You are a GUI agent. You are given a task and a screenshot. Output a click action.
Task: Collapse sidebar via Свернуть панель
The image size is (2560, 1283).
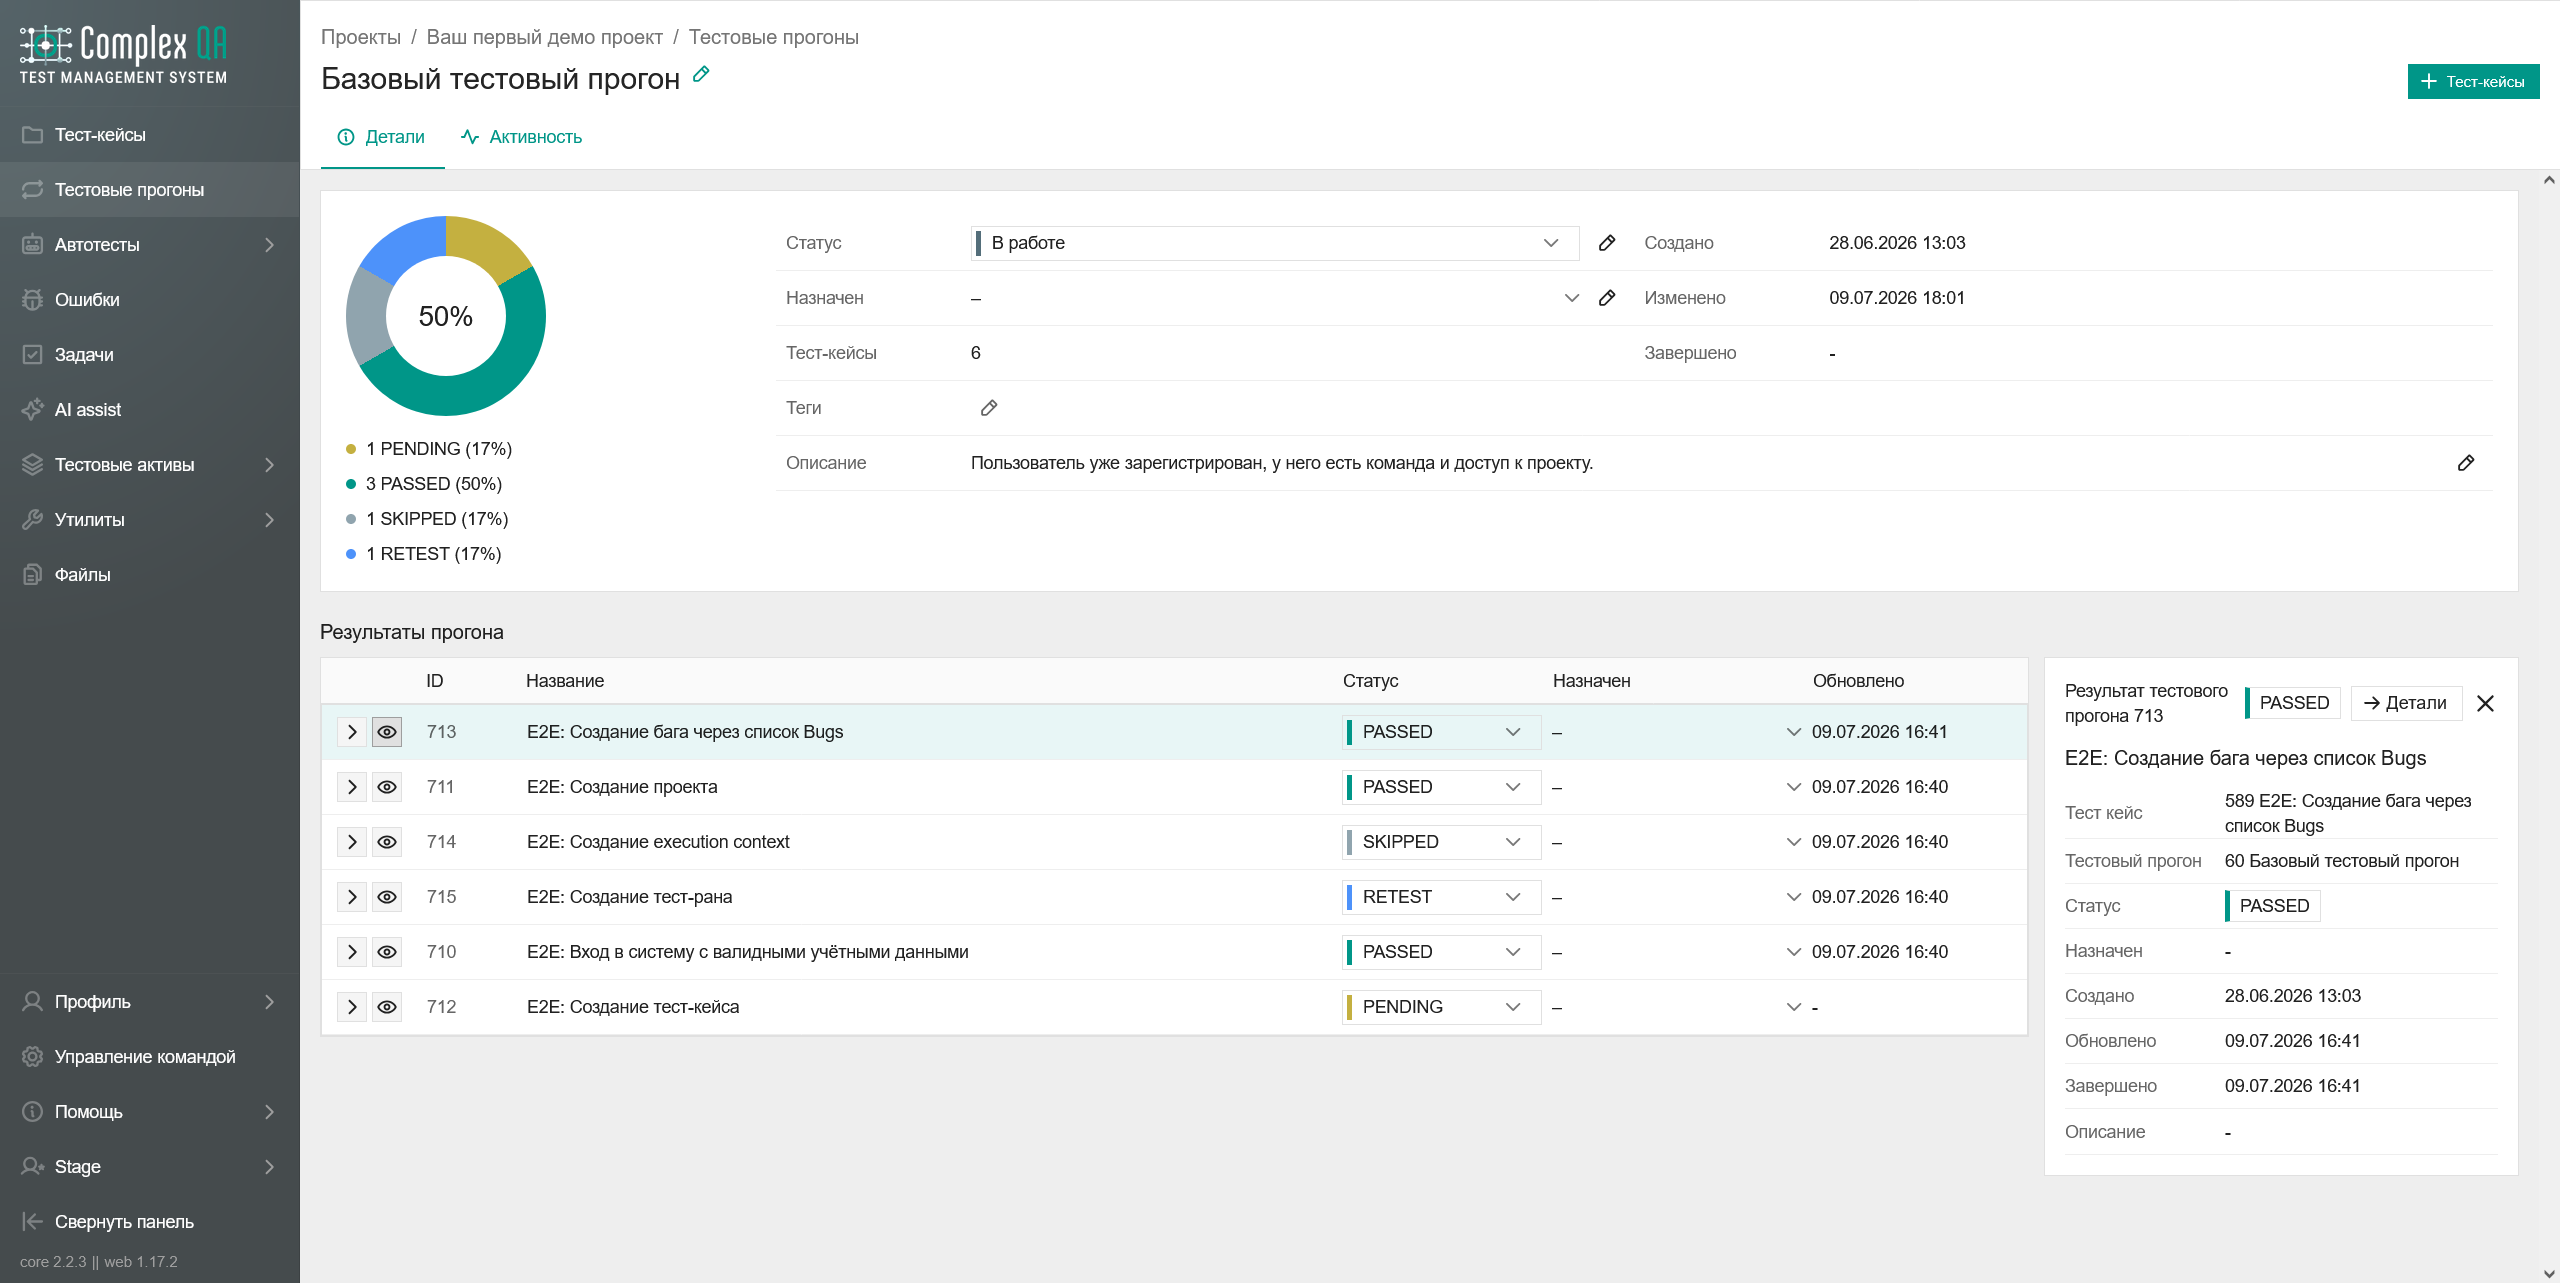[x=150, y=1222]
